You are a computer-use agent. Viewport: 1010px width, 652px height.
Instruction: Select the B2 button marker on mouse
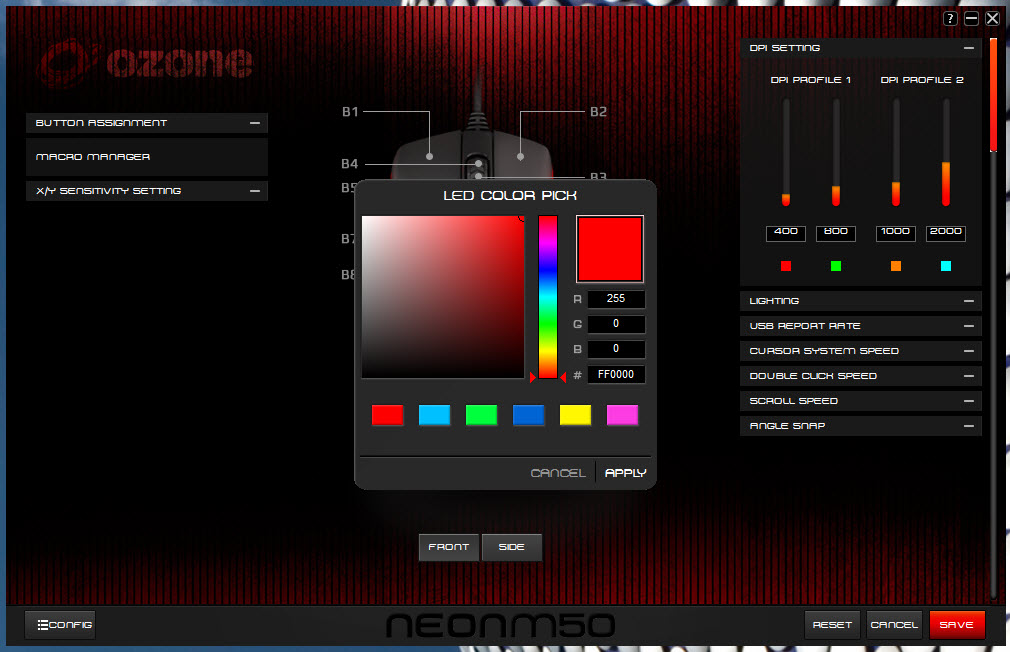(x=520, y=157)
